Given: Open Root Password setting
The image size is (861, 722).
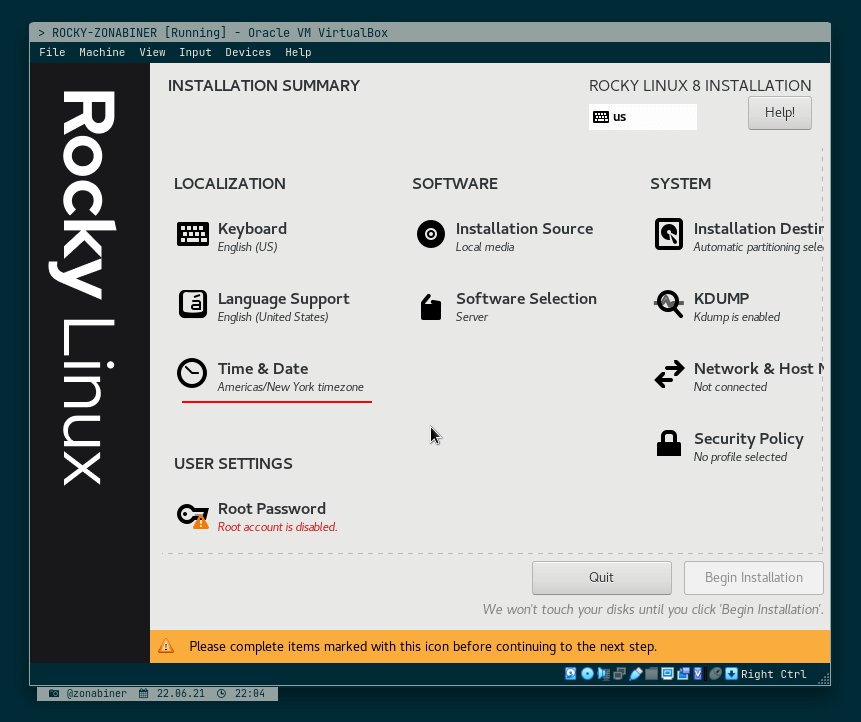Looking at the screenshot, I should pos(257,517).
